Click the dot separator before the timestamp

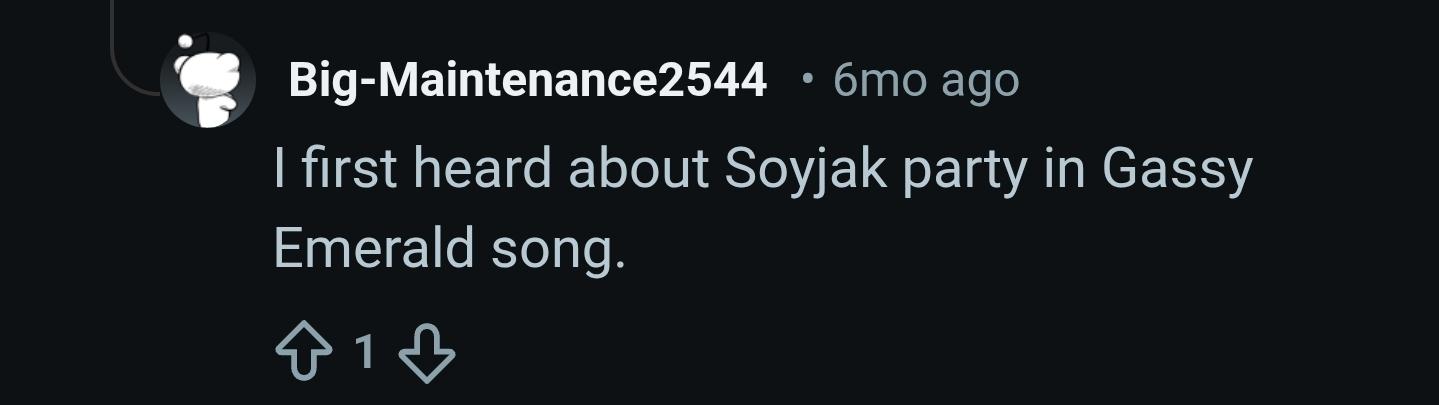point(806,79)
